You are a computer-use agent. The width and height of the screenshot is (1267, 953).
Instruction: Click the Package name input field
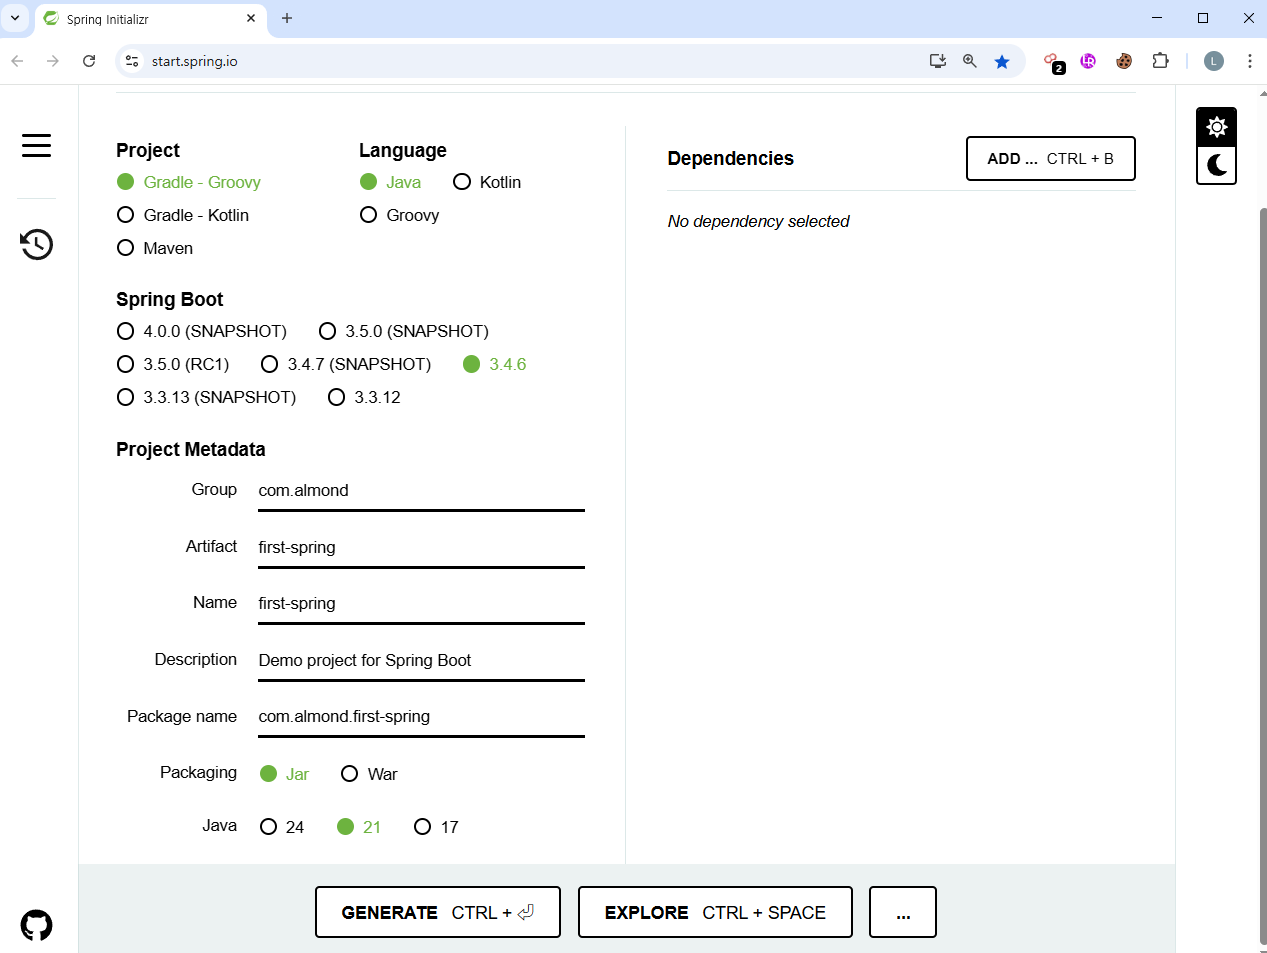click(x=421, y=717)
